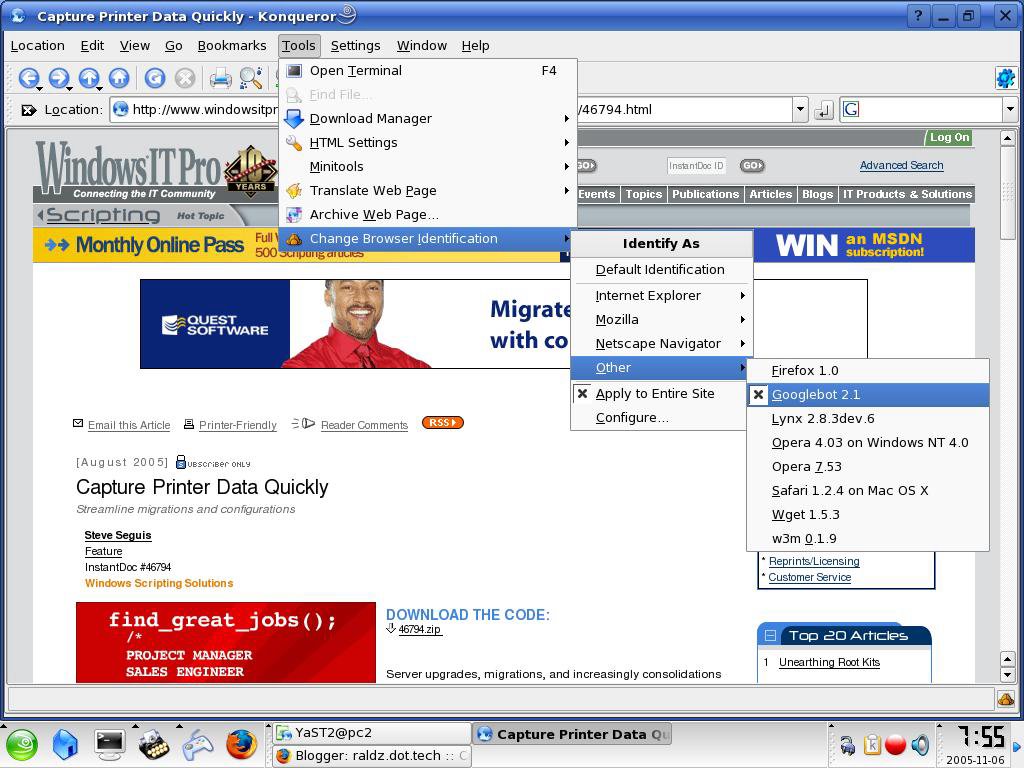Image resolution: width=1024 pixels, height=768 pixels.
Task: Click the typewriter icon in the panel
Action: point(153,744)
